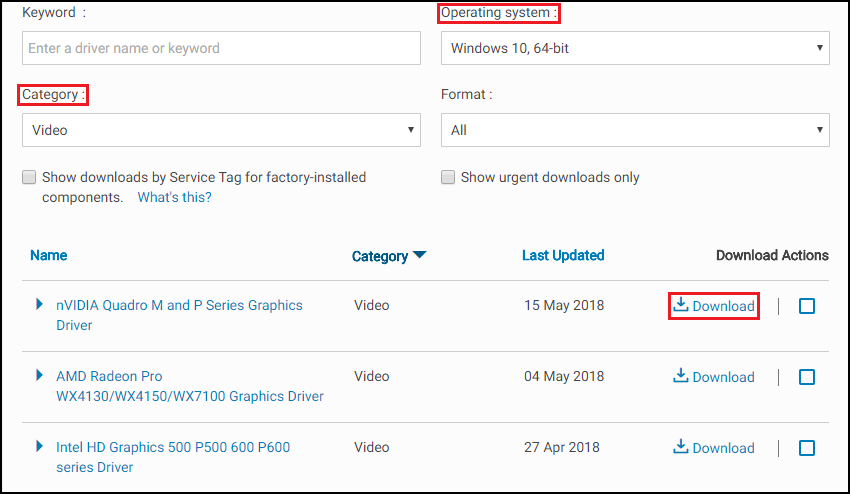850x494 pixels.
Task: Expand the AMD Radeon Pro driver details
Action: click(40, 375)
